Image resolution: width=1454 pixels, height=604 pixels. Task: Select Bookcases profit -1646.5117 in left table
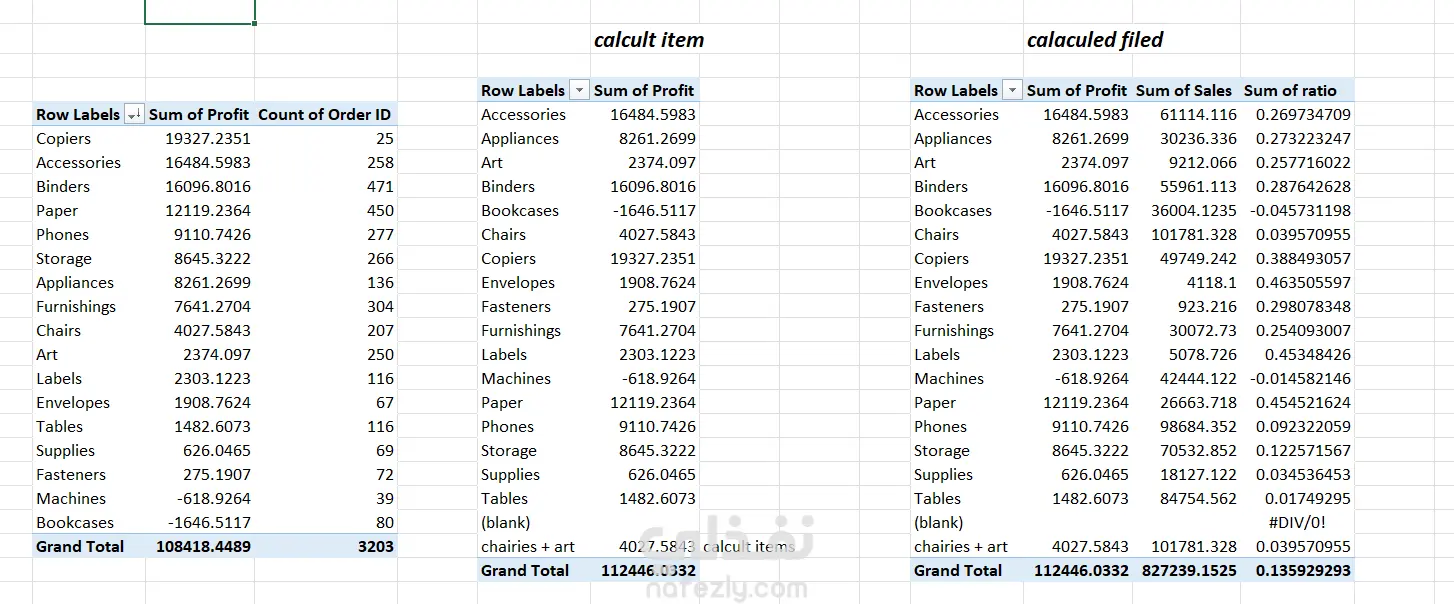point(208,523)
